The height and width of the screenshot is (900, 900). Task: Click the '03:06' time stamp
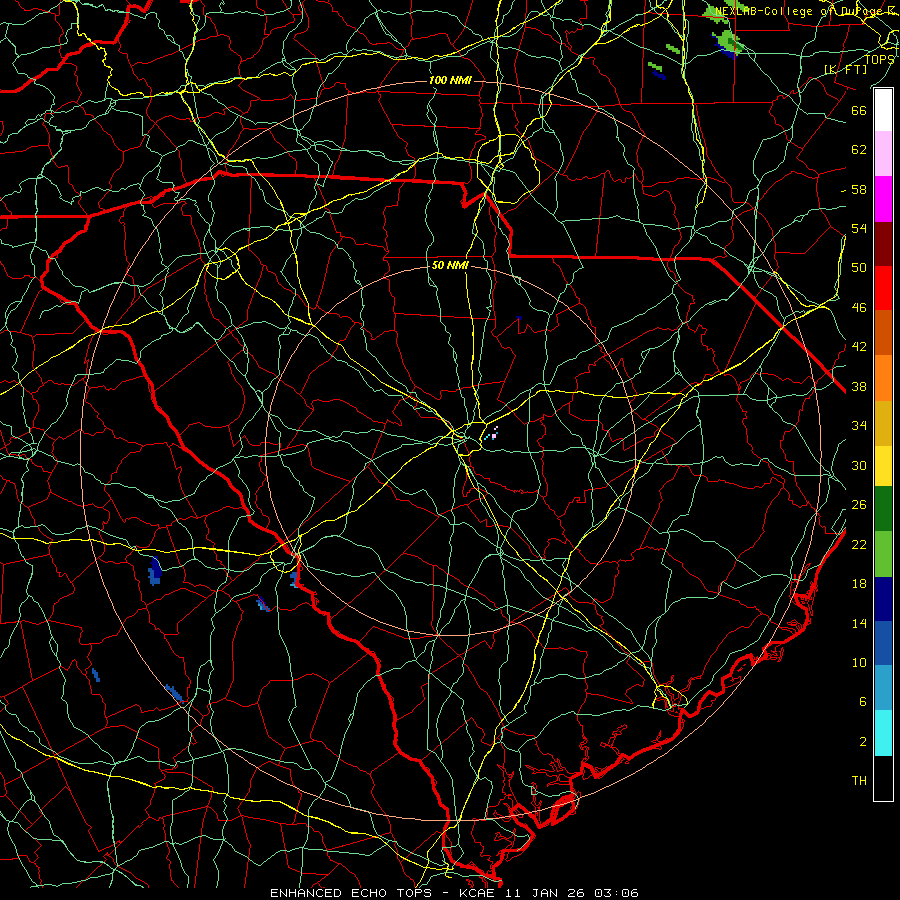[616, 893]
